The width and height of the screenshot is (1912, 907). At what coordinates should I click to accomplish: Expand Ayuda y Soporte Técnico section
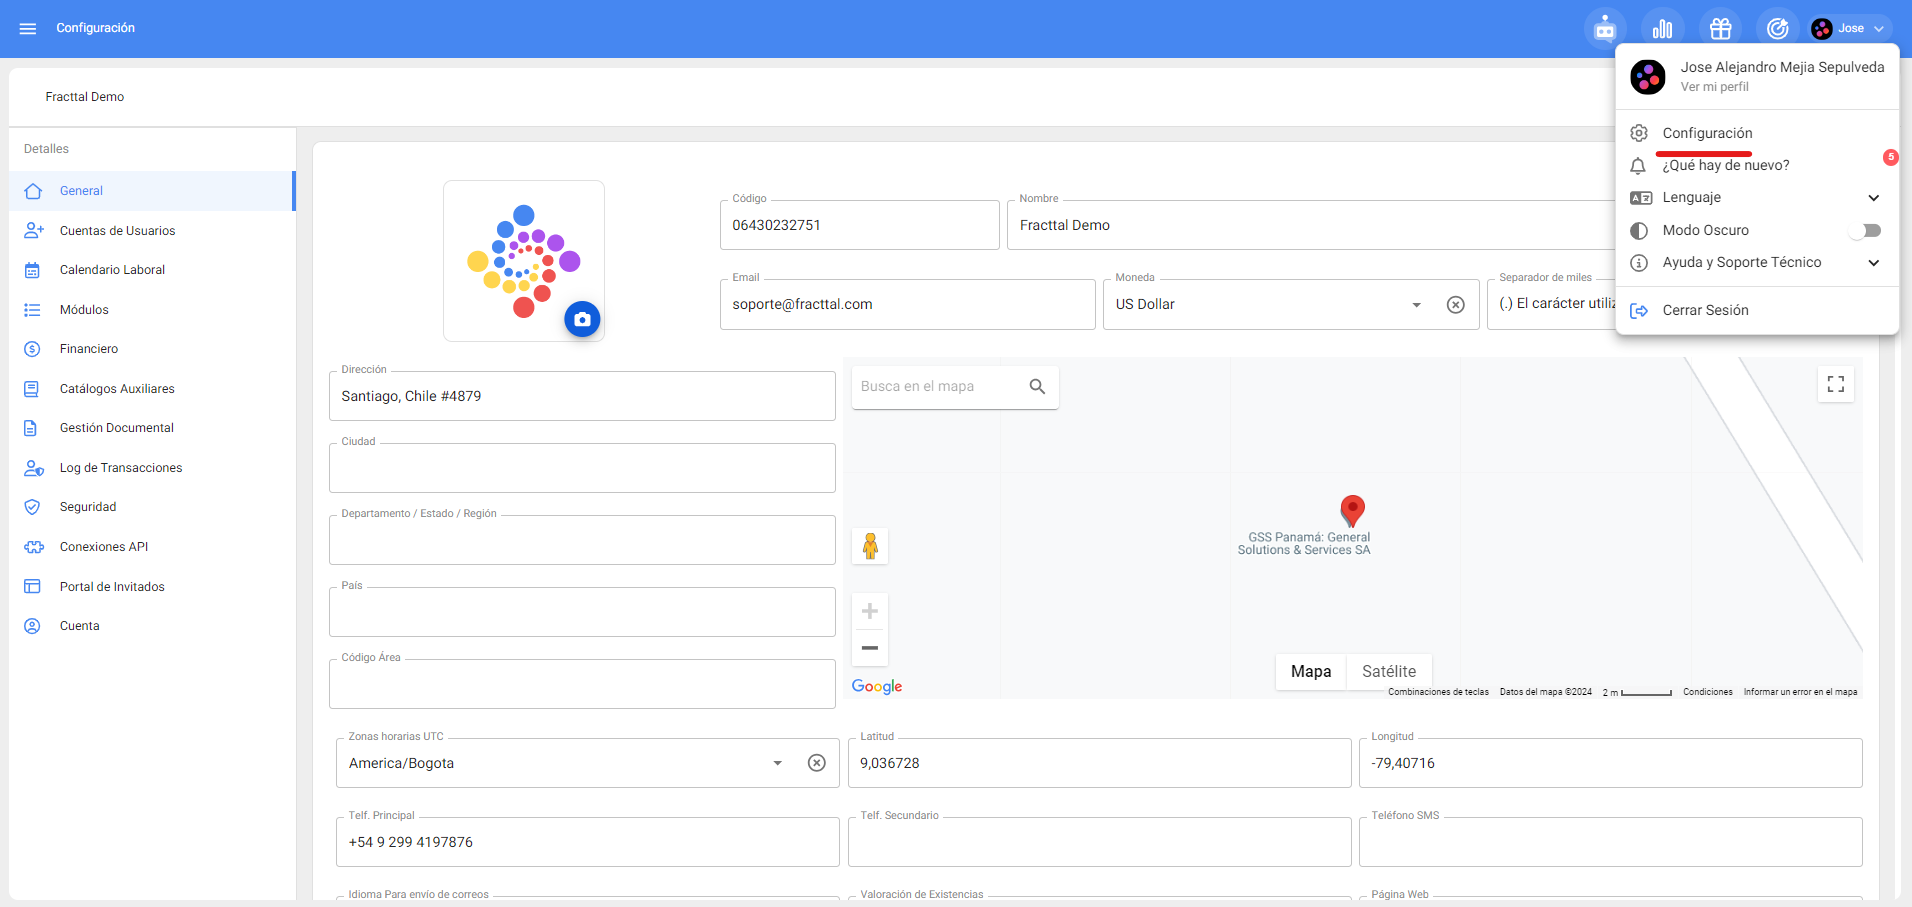pos(1873,263)
